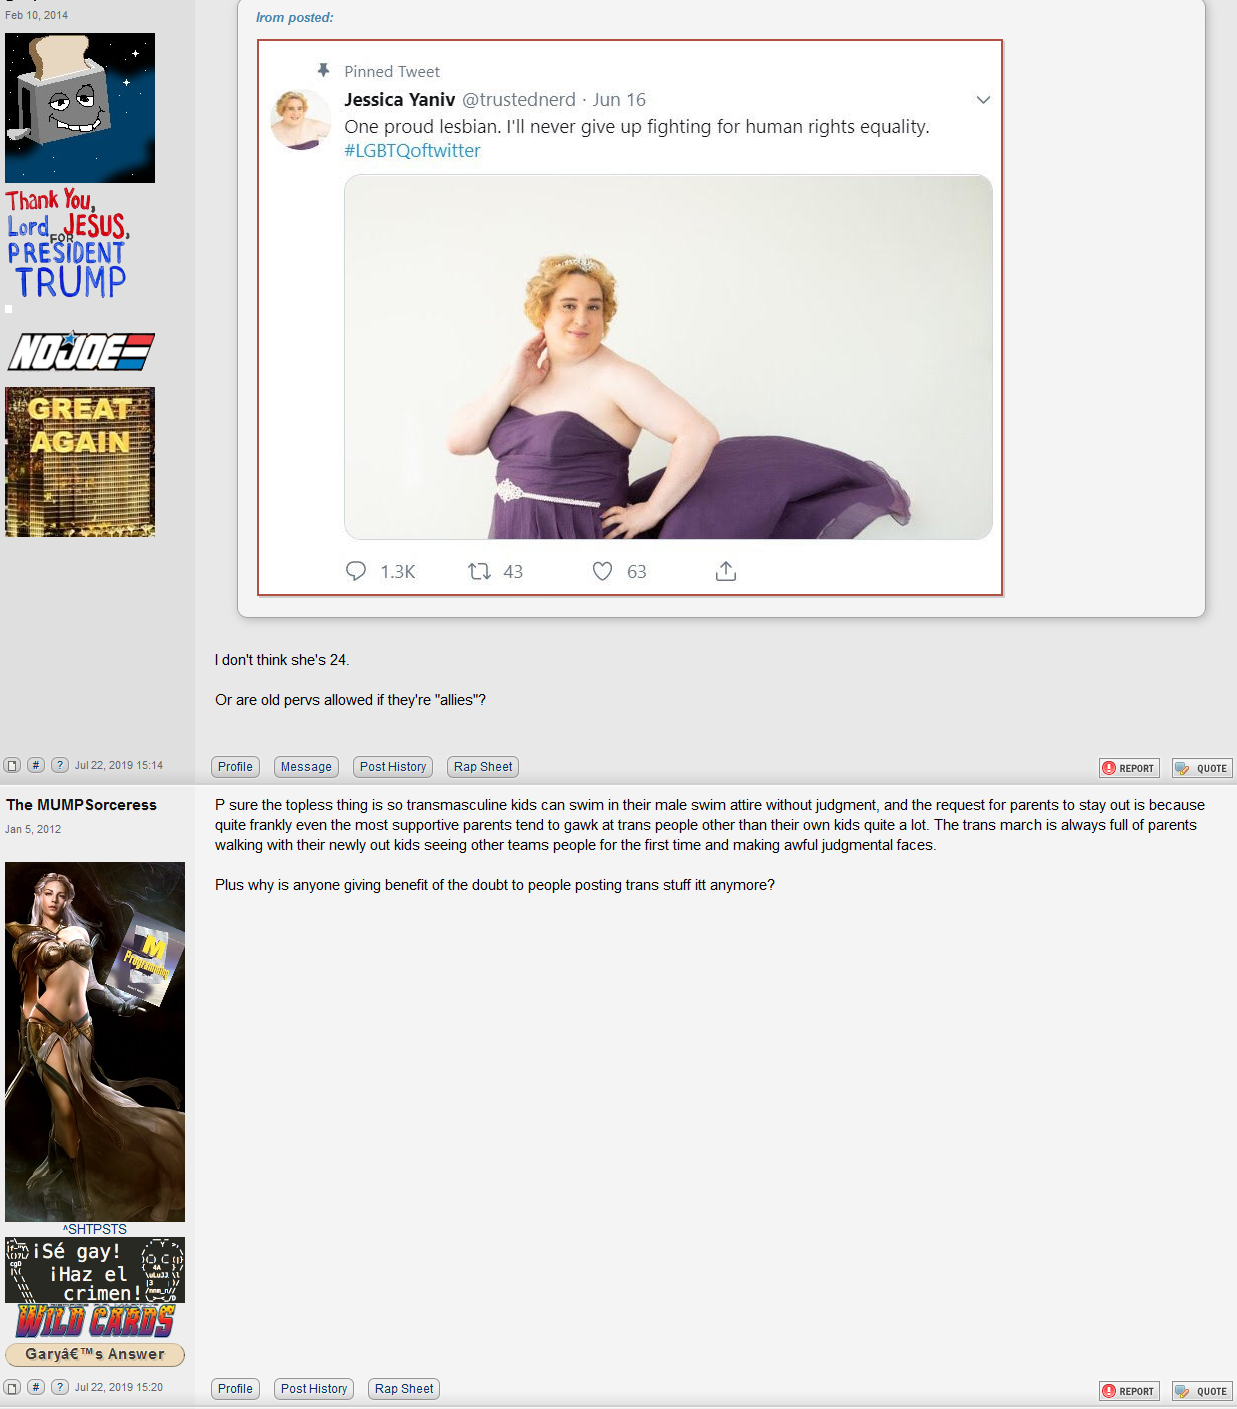Click the # permalink icon beside Jul 22 15:20
This screenshot has width=1237, height=1409.
36,1387
